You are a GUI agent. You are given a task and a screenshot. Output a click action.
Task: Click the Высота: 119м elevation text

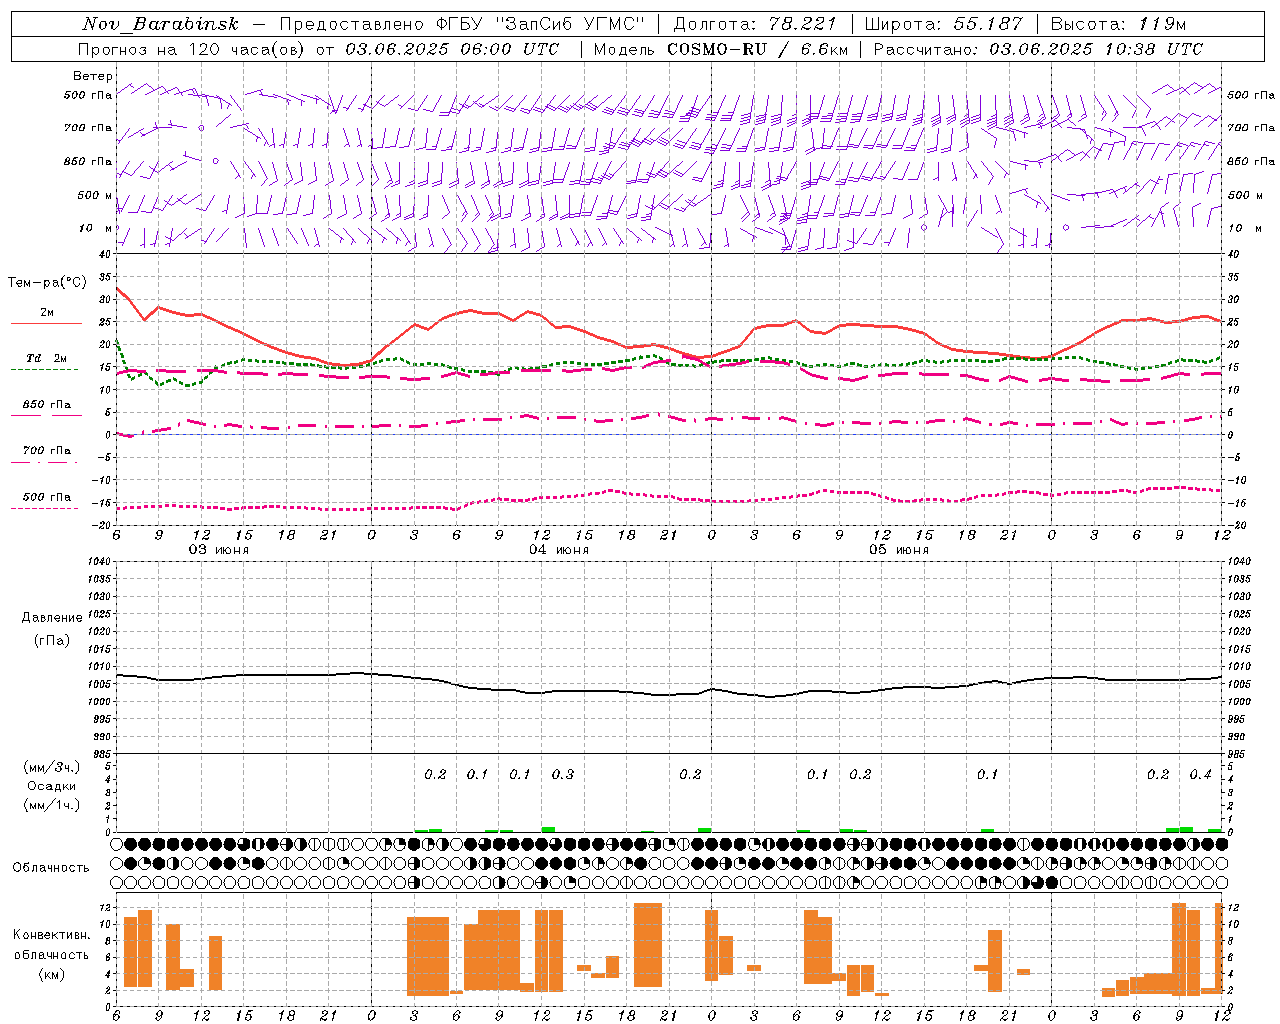point(1118,24)
